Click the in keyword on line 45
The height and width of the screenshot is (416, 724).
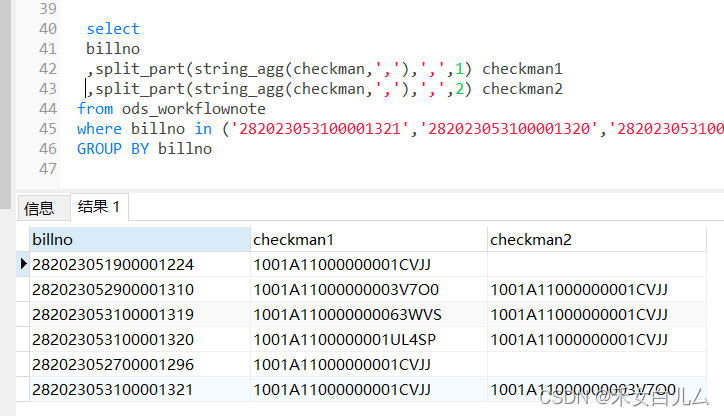pos(203,129)
